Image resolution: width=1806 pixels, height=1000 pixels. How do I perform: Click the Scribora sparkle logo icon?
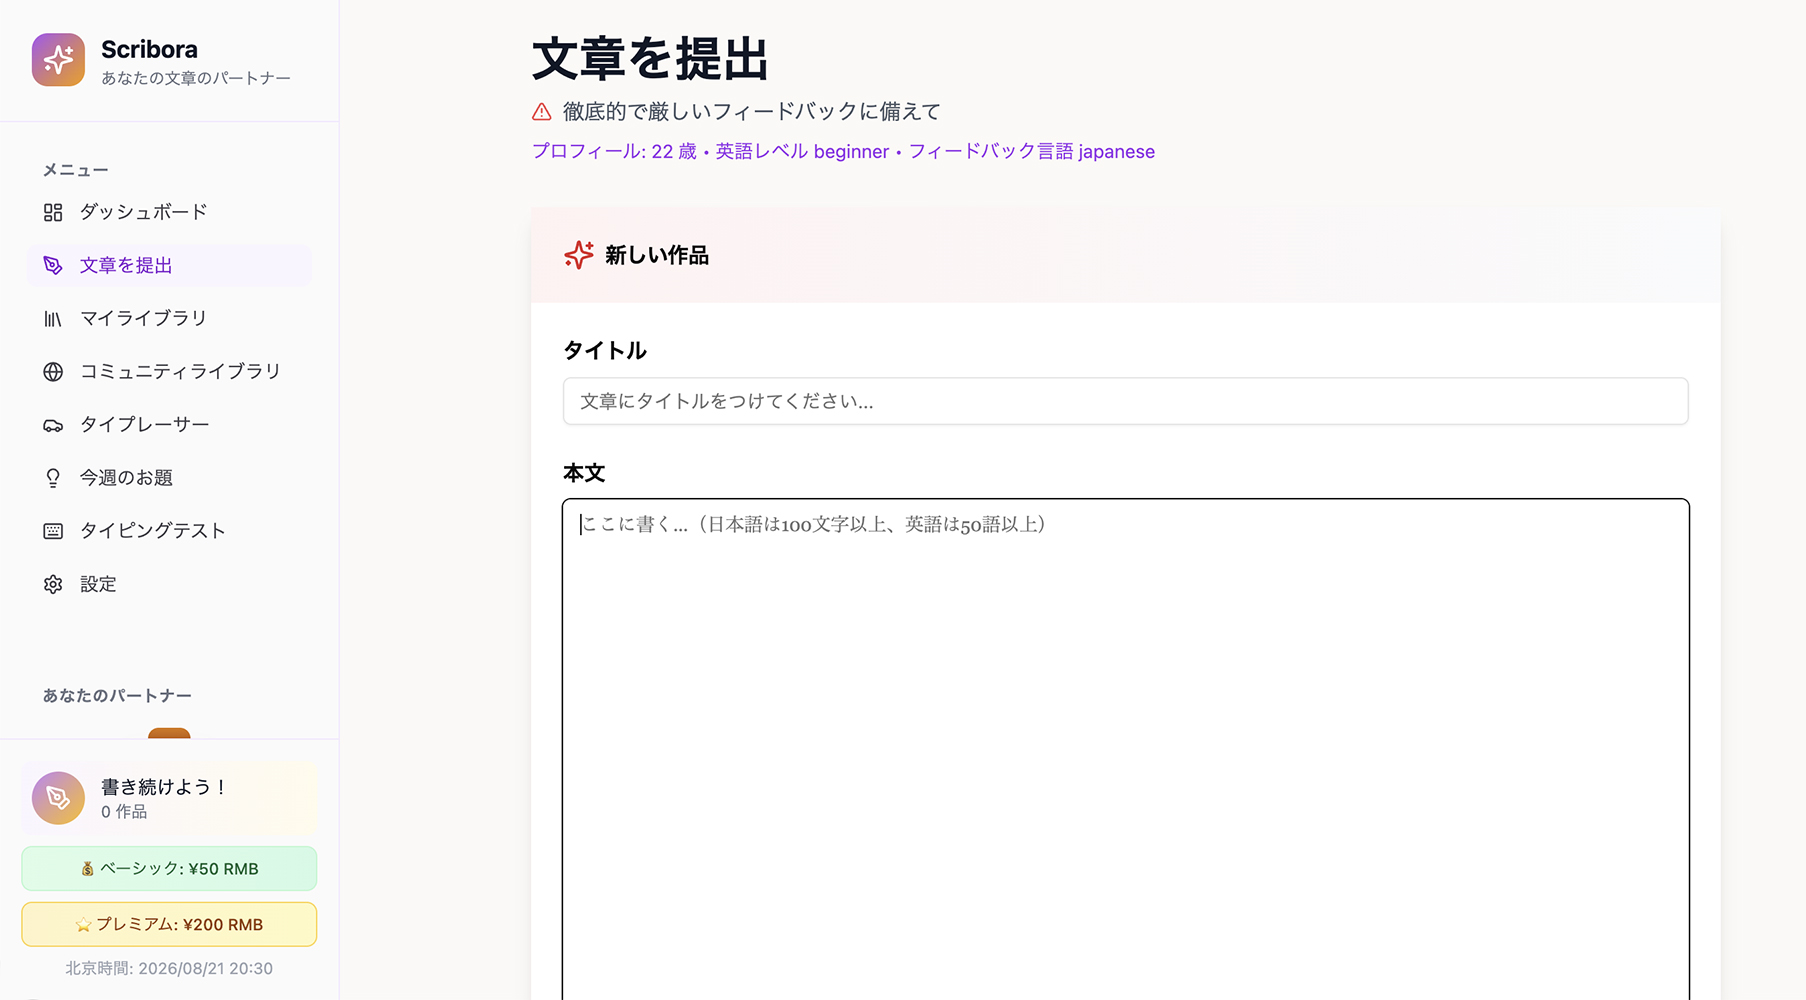58,60
